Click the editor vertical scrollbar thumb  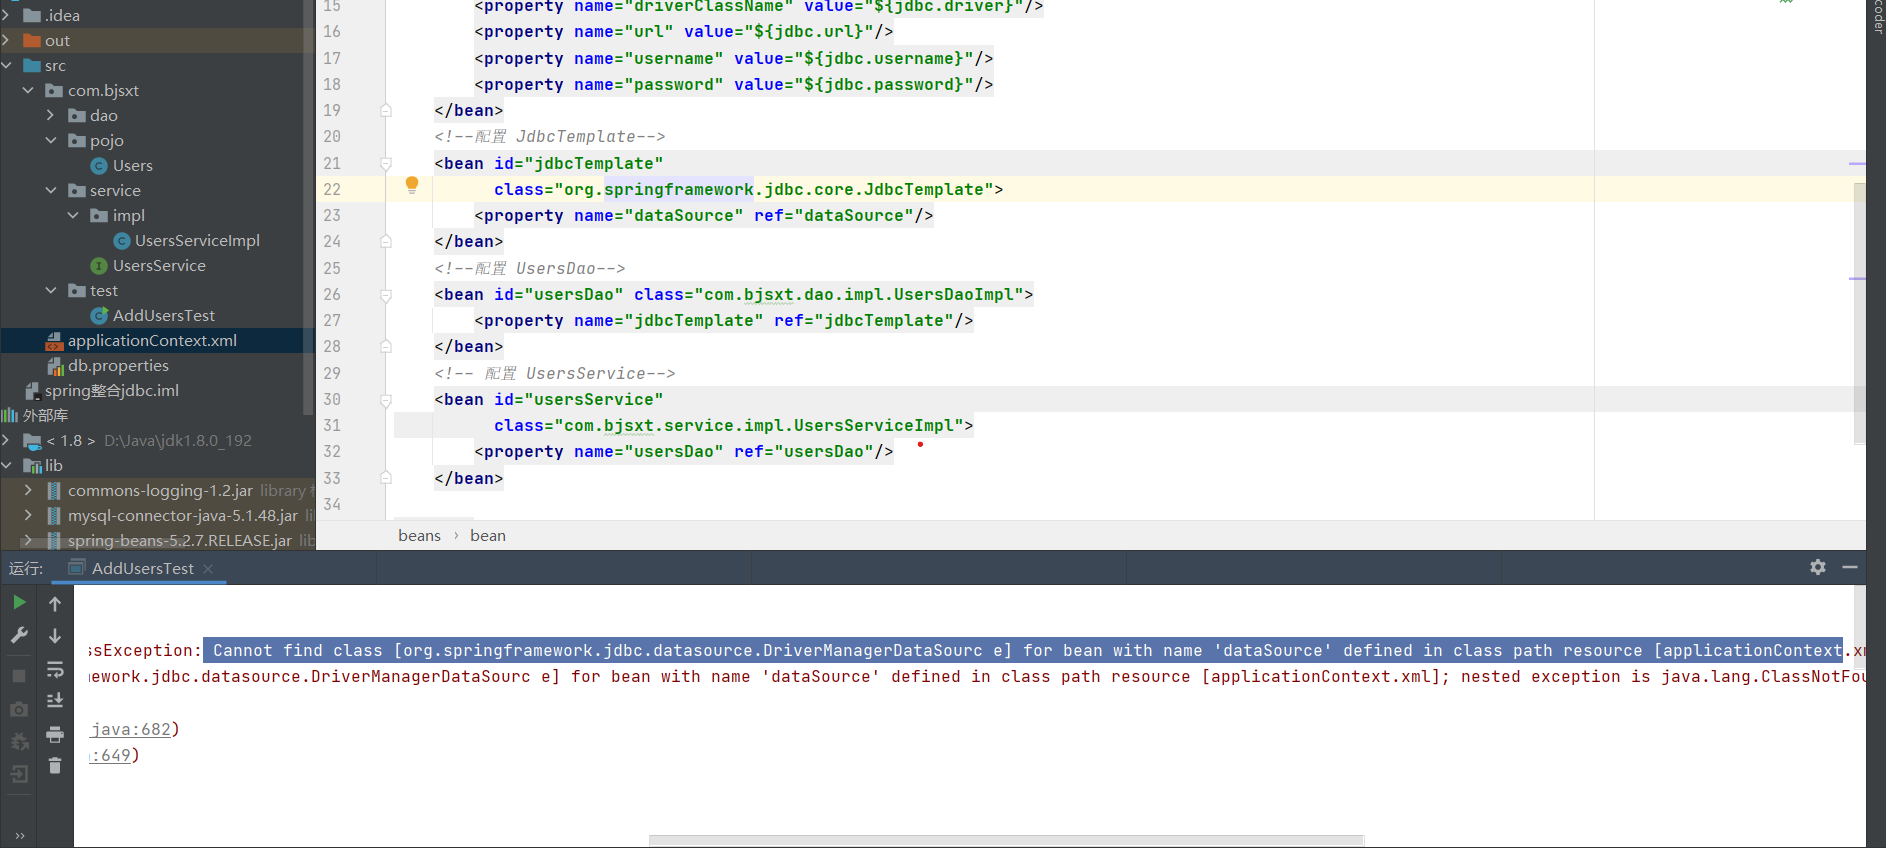pos(1859,313)
